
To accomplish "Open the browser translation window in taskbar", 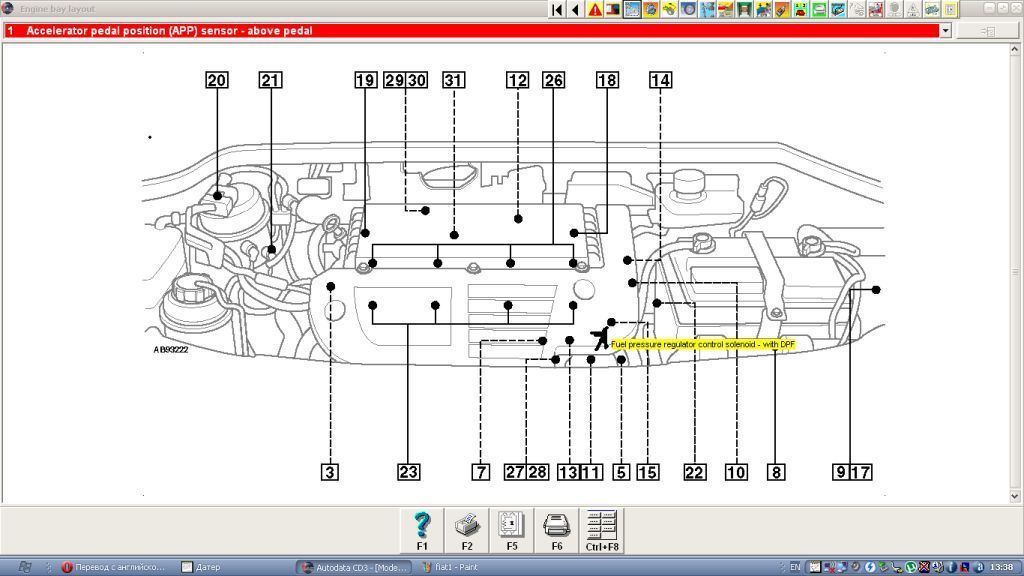I will [x=113, y=567].
